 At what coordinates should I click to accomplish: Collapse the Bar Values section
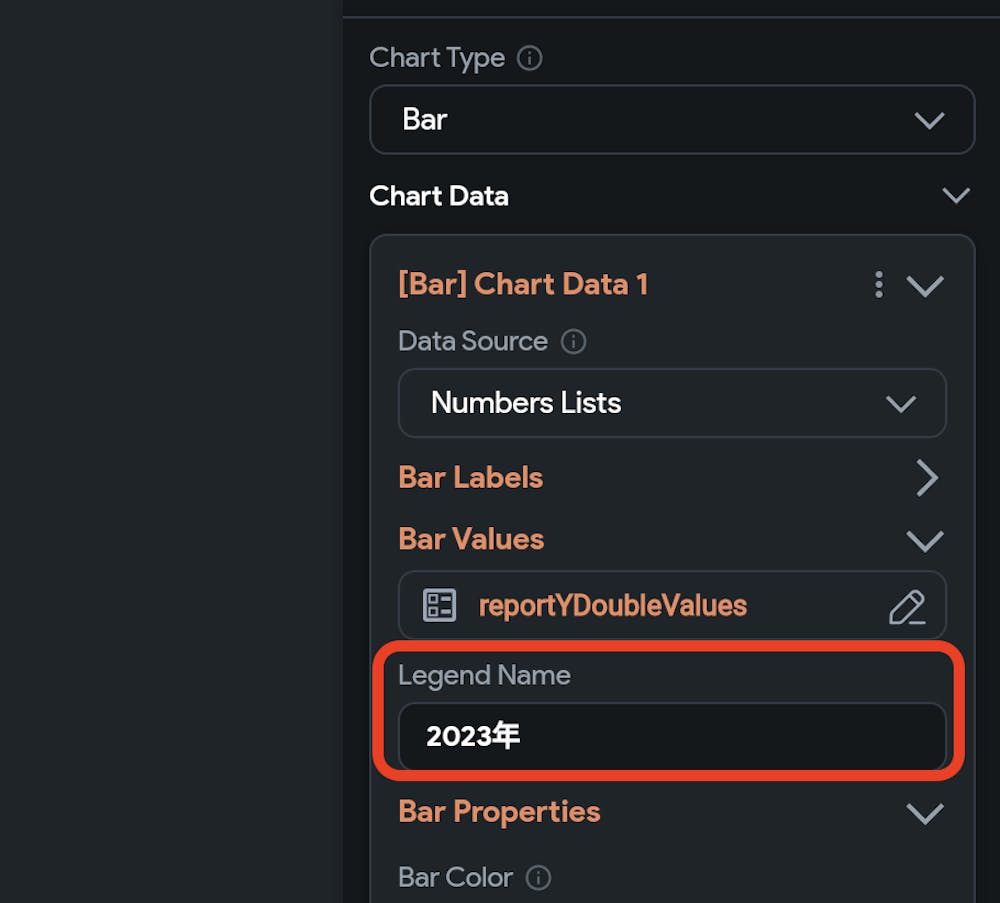924,539
